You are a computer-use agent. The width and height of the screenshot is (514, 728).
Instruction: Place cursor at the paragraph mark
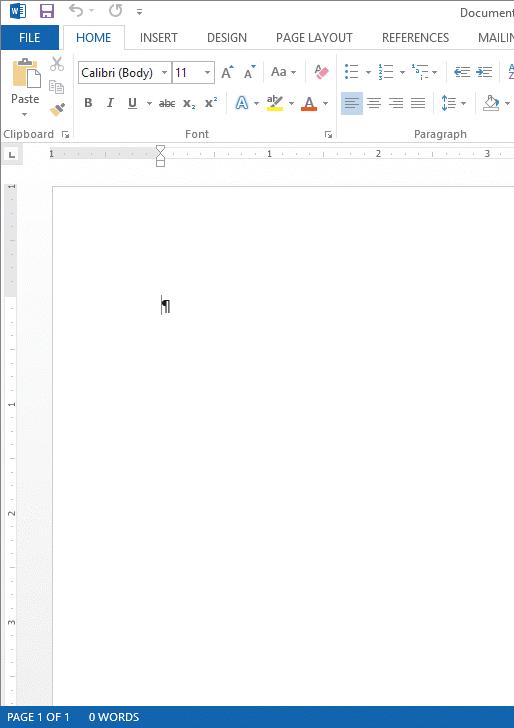pos(166,306)
